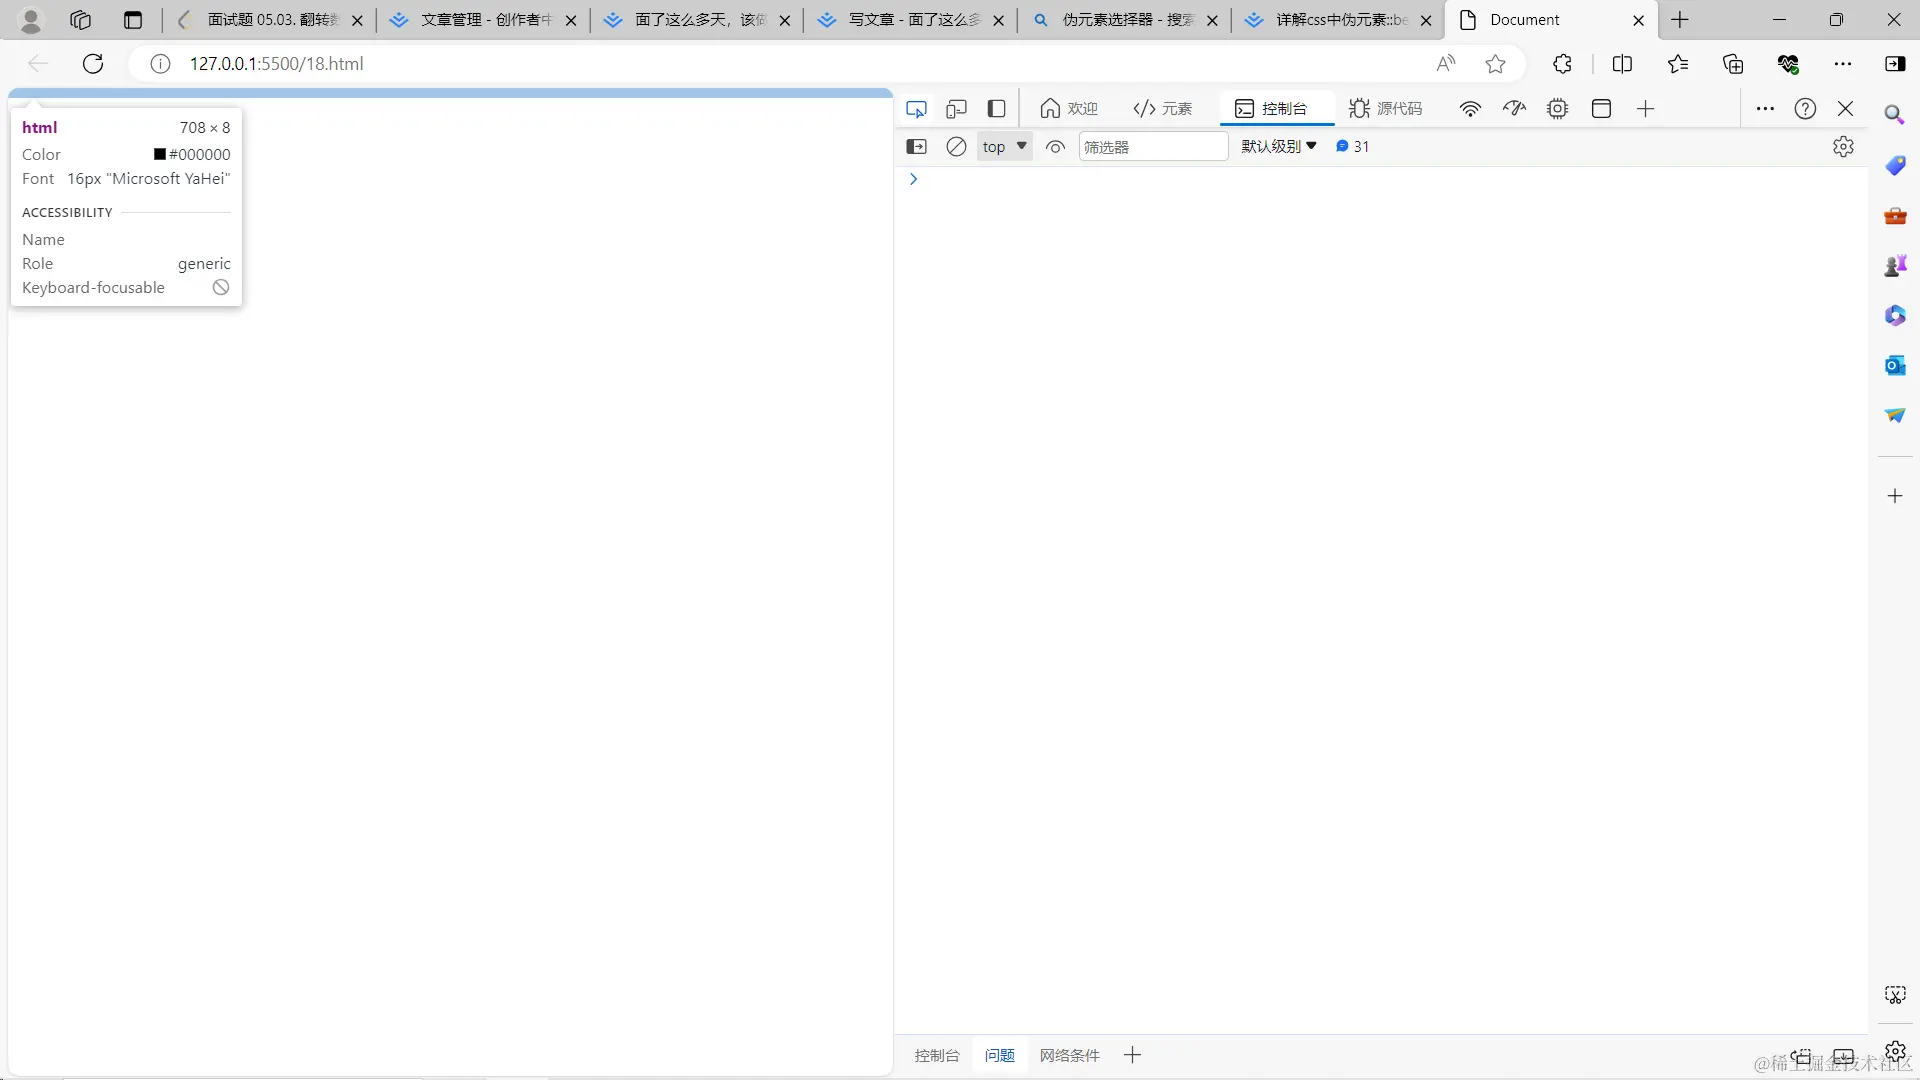Click the clear console icon
Screen dimensions: 1920x1080
956,147
